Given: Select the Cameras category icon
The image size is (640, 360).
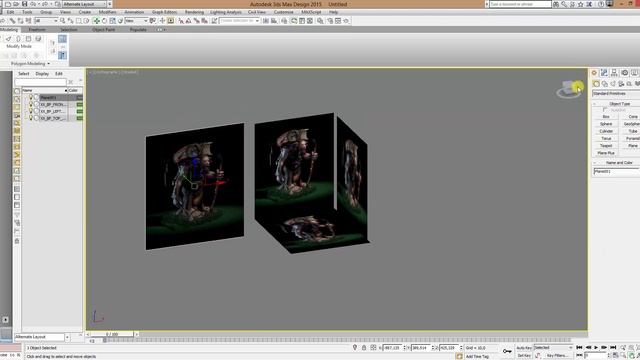Looking at the screenshot, I should tap(621, 84).
